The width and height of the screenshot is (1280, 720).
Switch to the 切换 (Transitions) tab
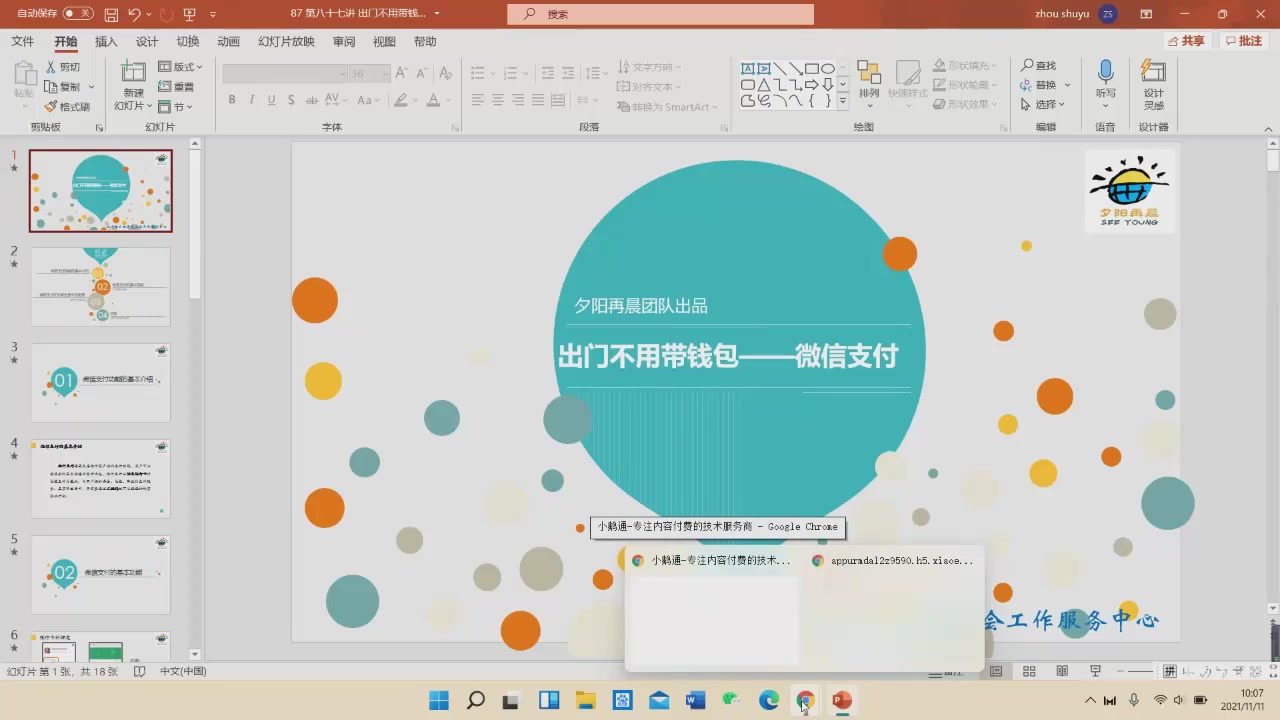pyautogui.click(x=188, y=41)
